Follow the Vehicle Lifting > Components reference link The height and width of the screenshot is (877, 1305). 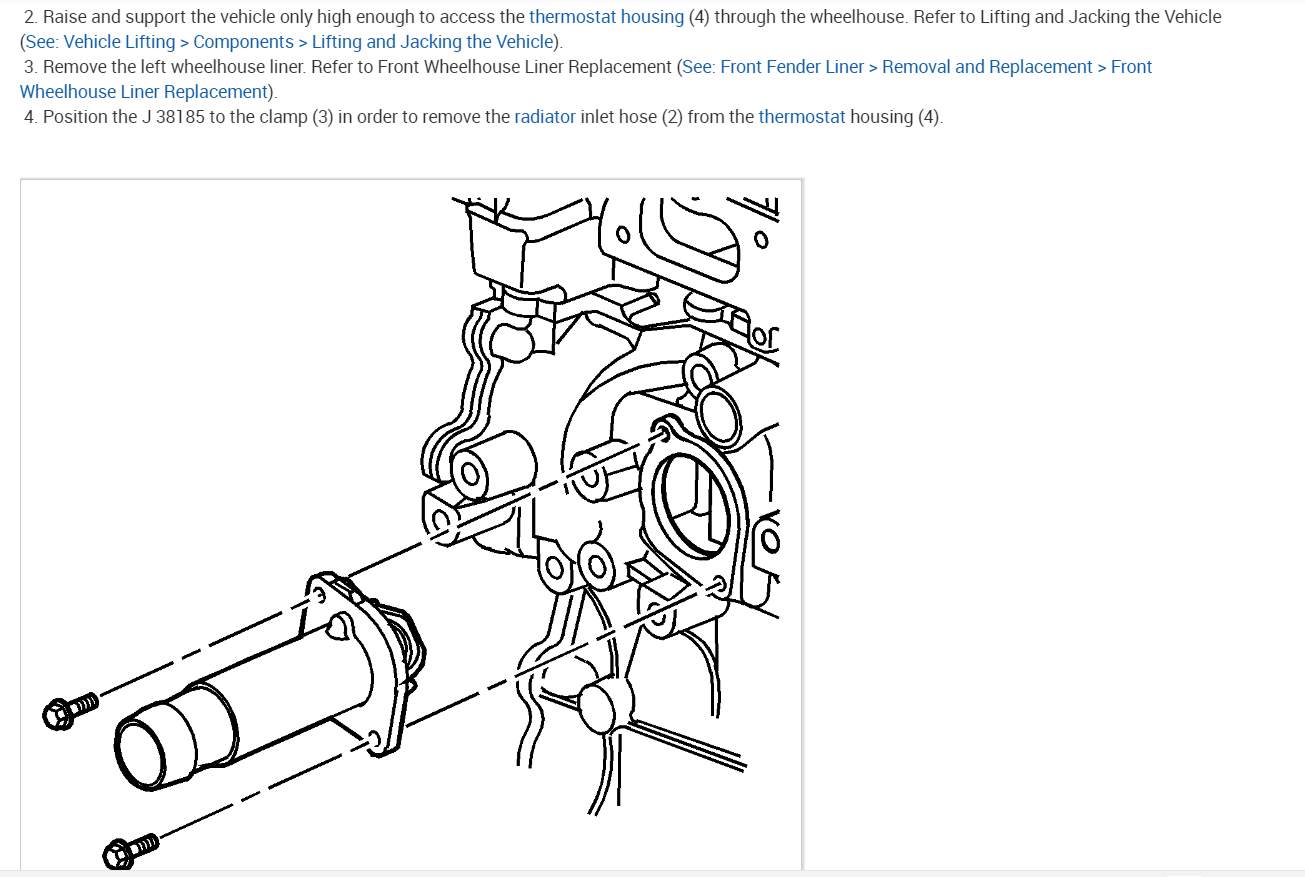click(x=289, y=42)
